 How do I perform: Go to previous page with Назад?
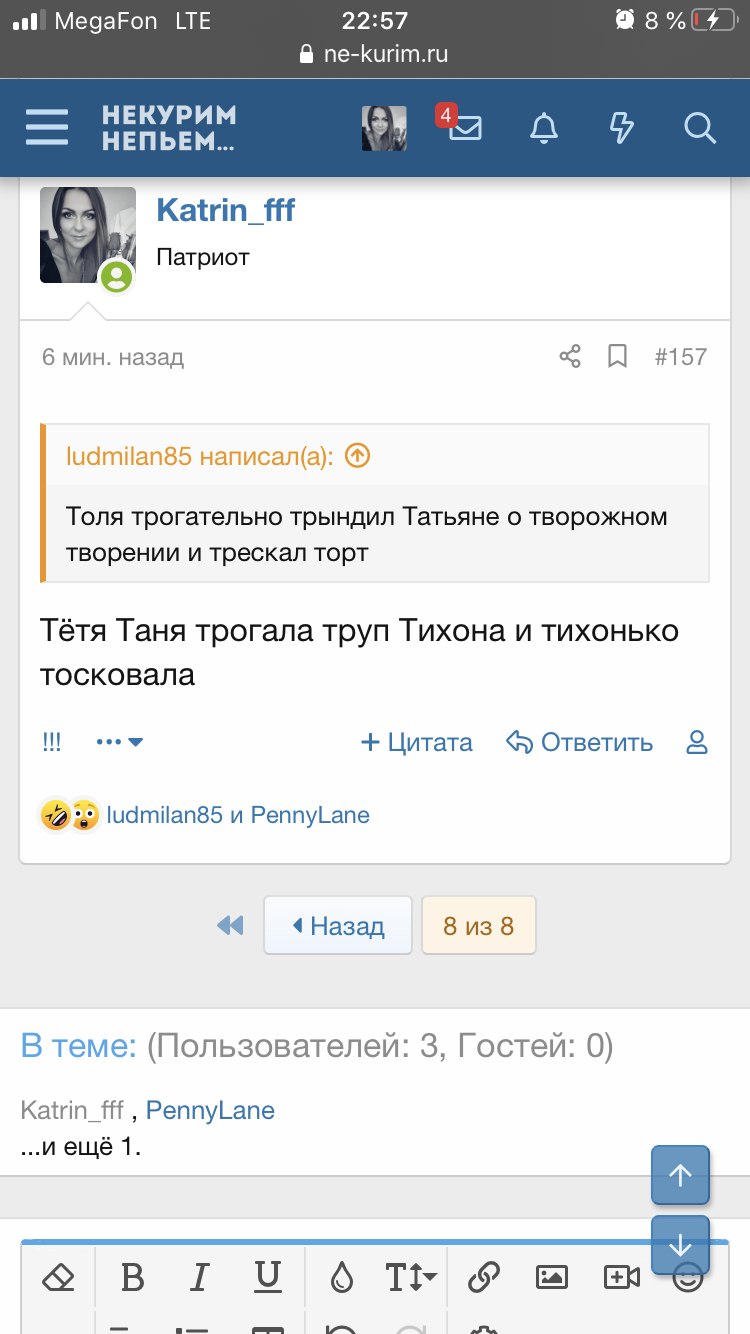(x=338, y=926)
